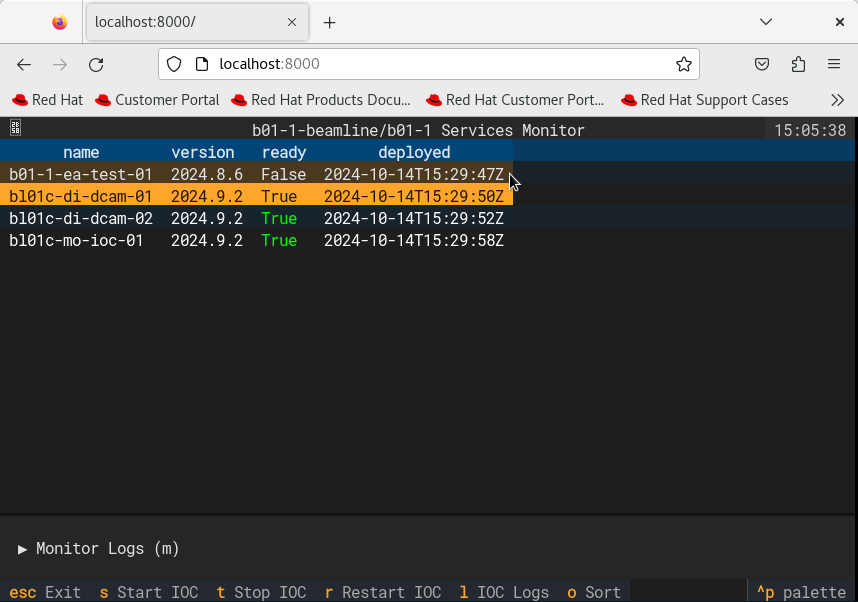Click Restart IOC footer command
This screenshot has height=602, width=858.
383,592
